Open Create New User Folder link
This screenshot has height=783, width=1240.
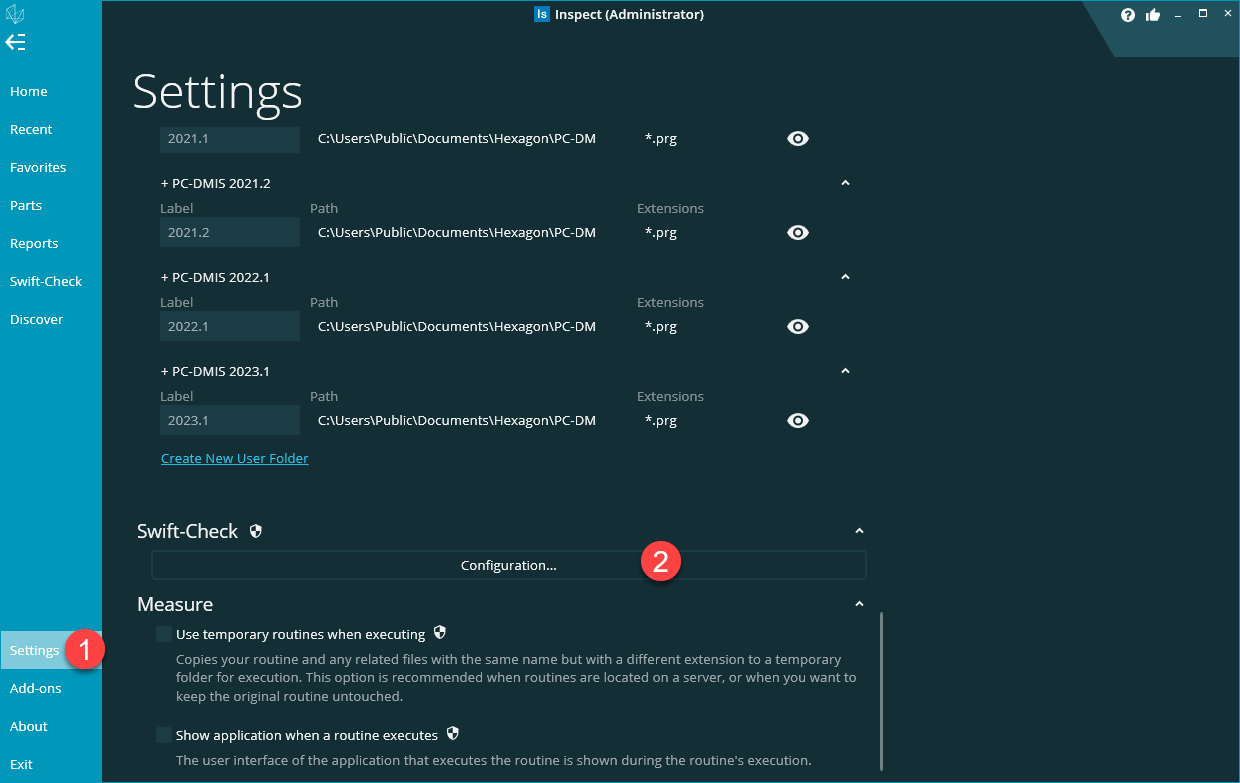[x=234, y=458]
